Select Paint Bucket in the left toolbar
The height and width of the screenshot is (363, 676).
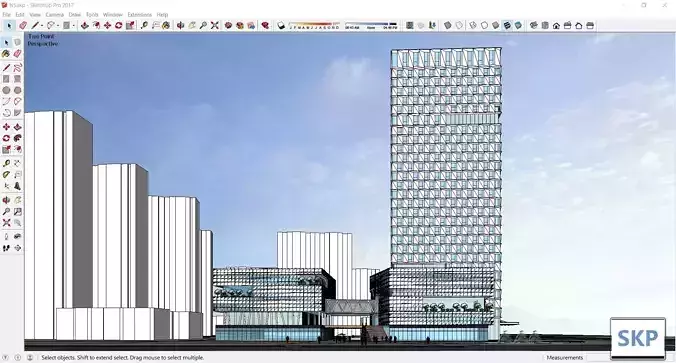tap(6, 53)
